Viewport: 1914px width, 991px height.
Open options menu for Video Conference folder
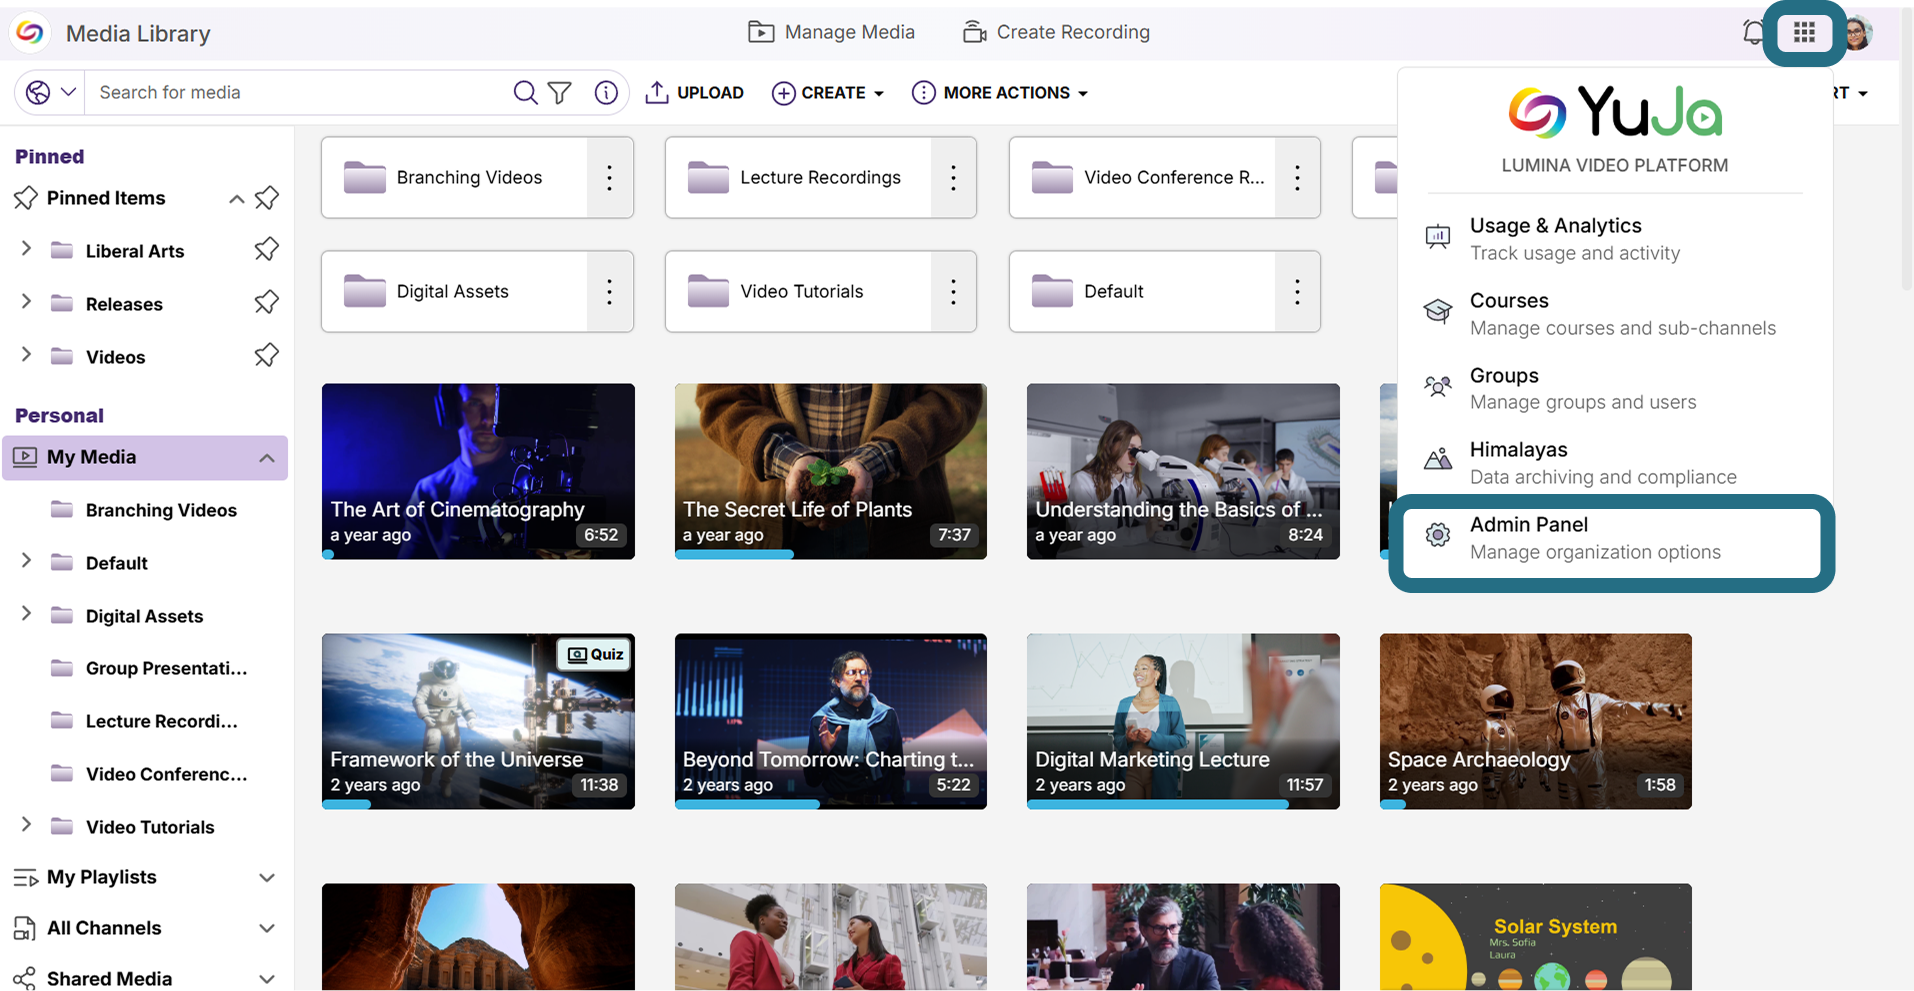(x=1297, y=178)
